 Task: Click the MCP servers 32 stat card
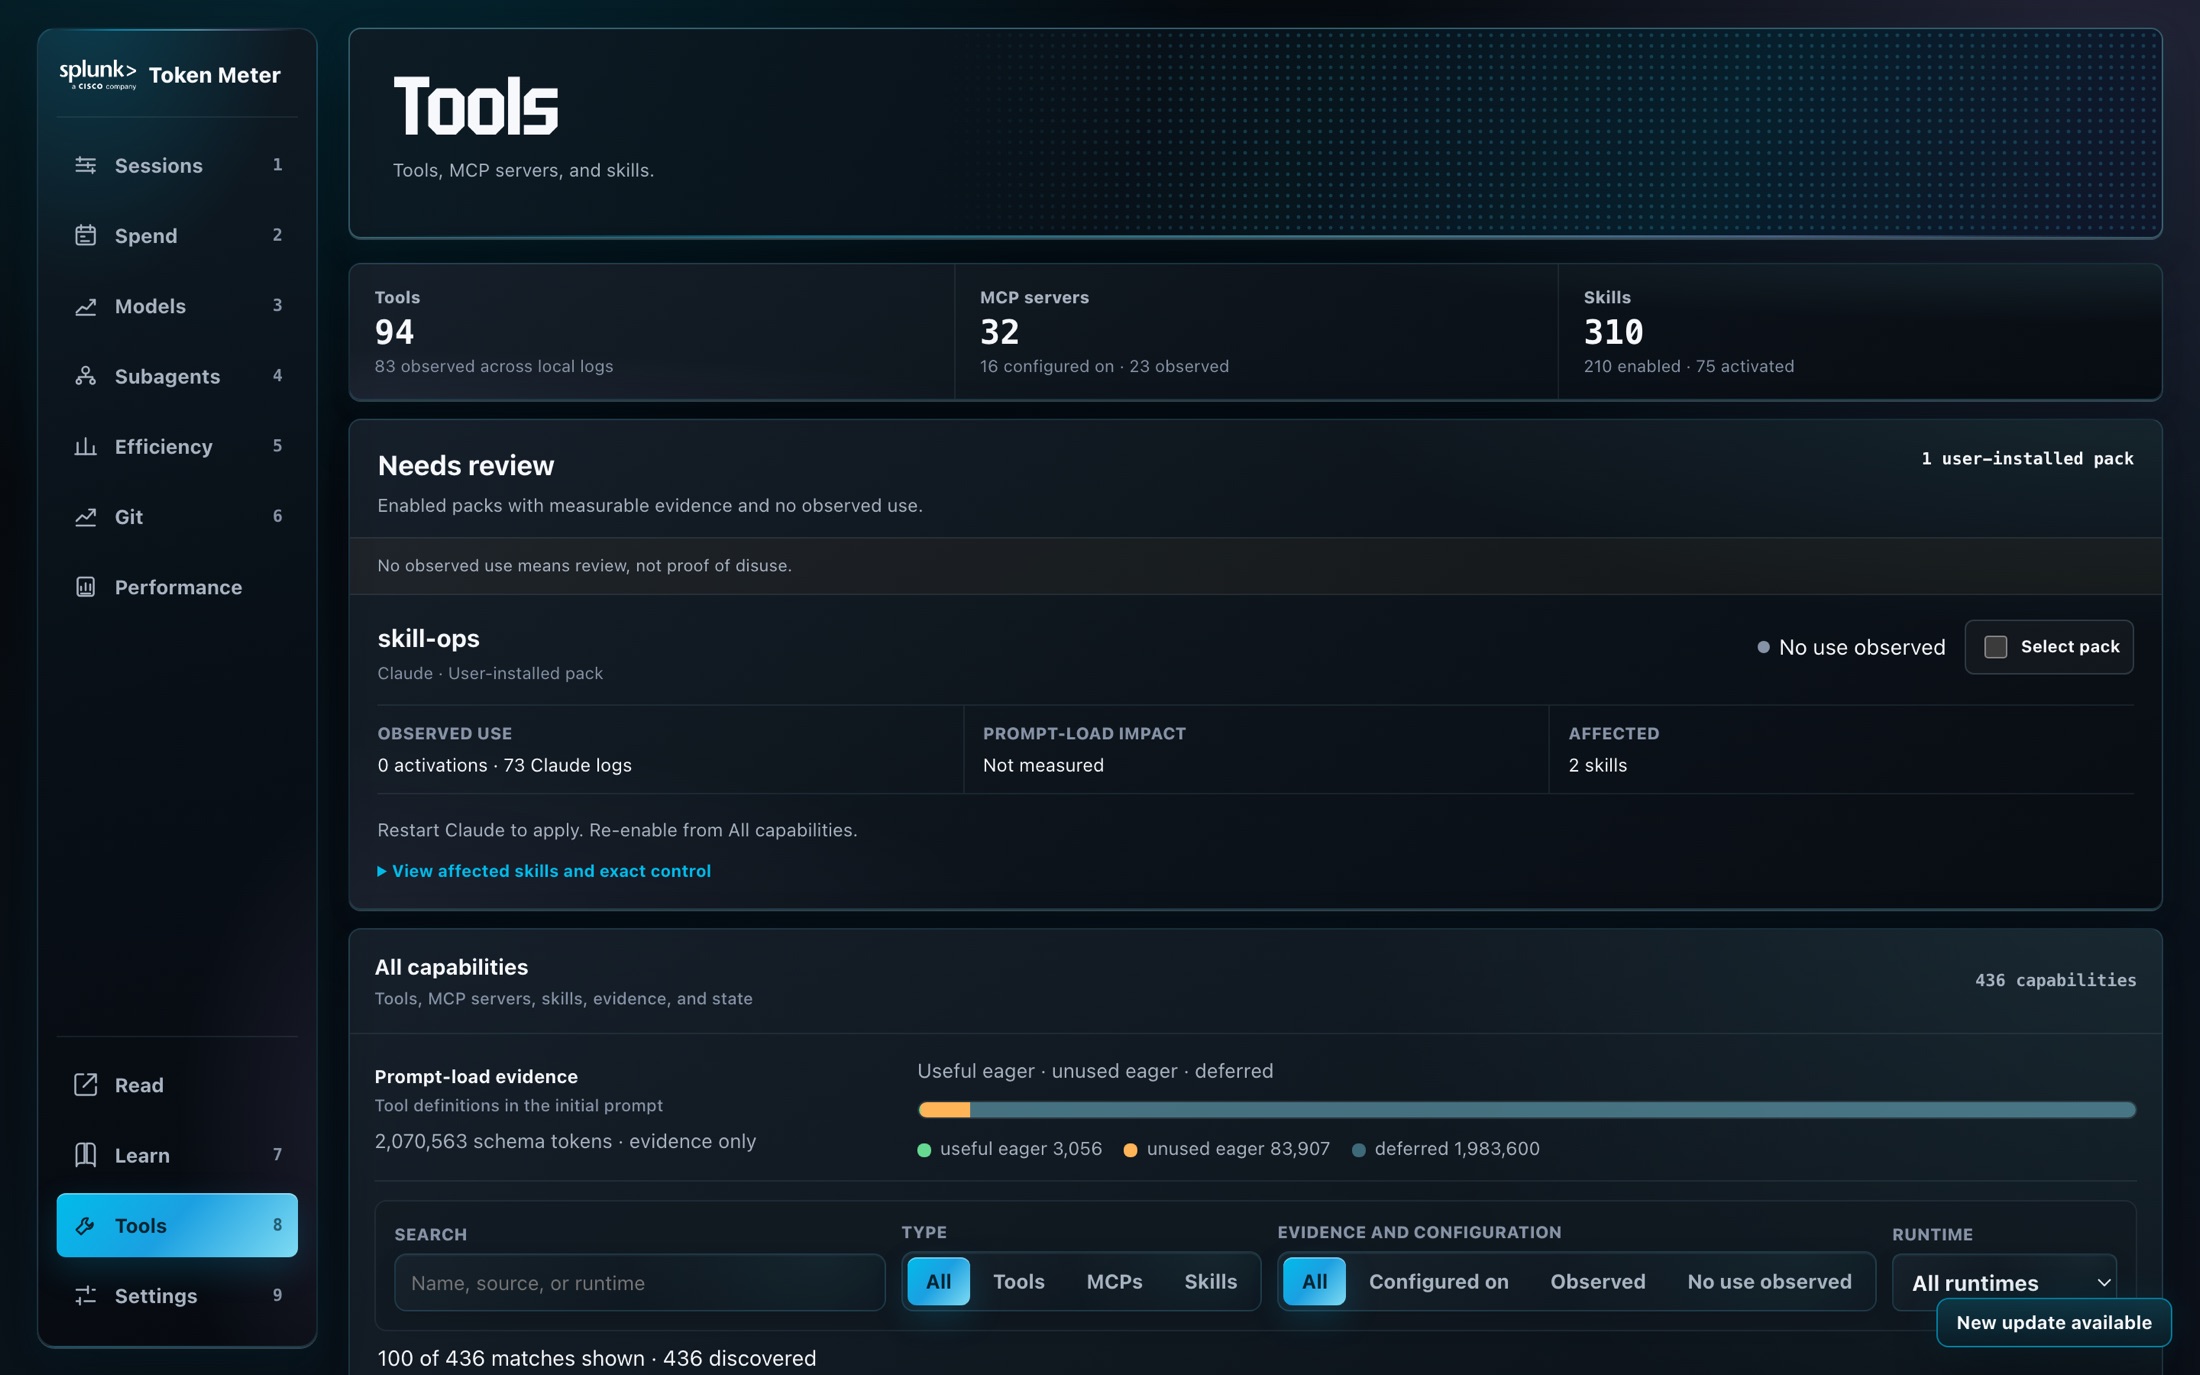pyautogui.click(x=1256, y=331)
